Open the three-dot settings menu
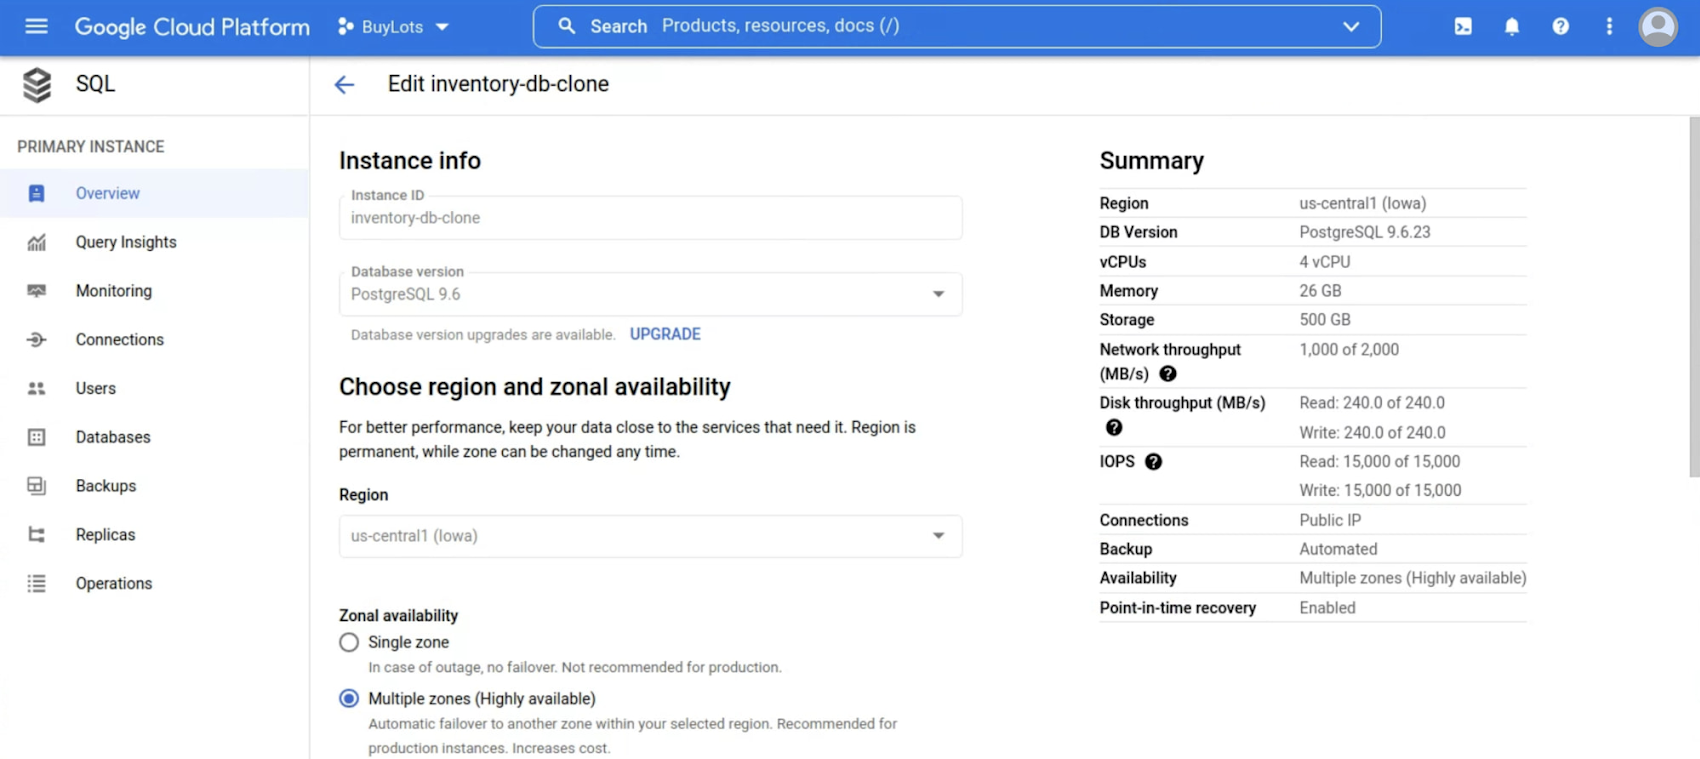Viewport: 1700px width, 759px height. (x=1609, y=26)
